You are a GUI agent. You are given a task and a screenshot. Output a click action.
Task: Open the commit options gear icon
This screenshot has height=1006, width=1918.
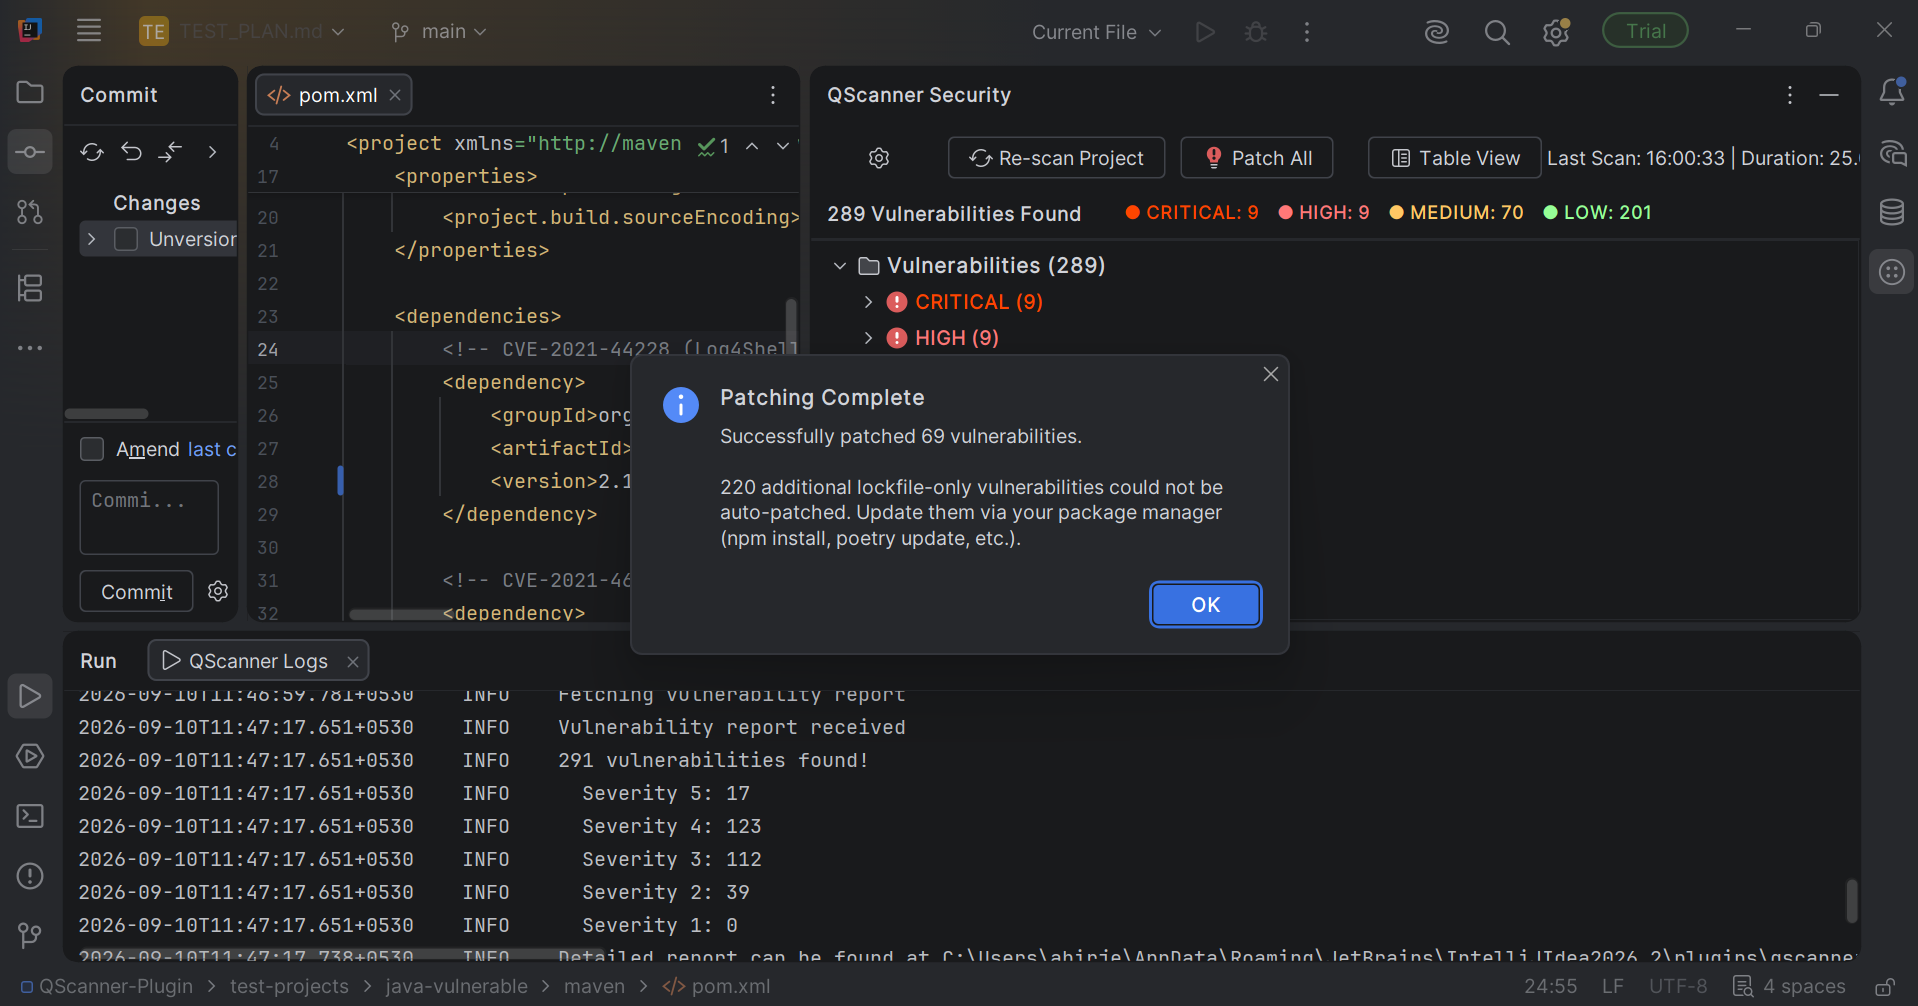pos(218,591)
